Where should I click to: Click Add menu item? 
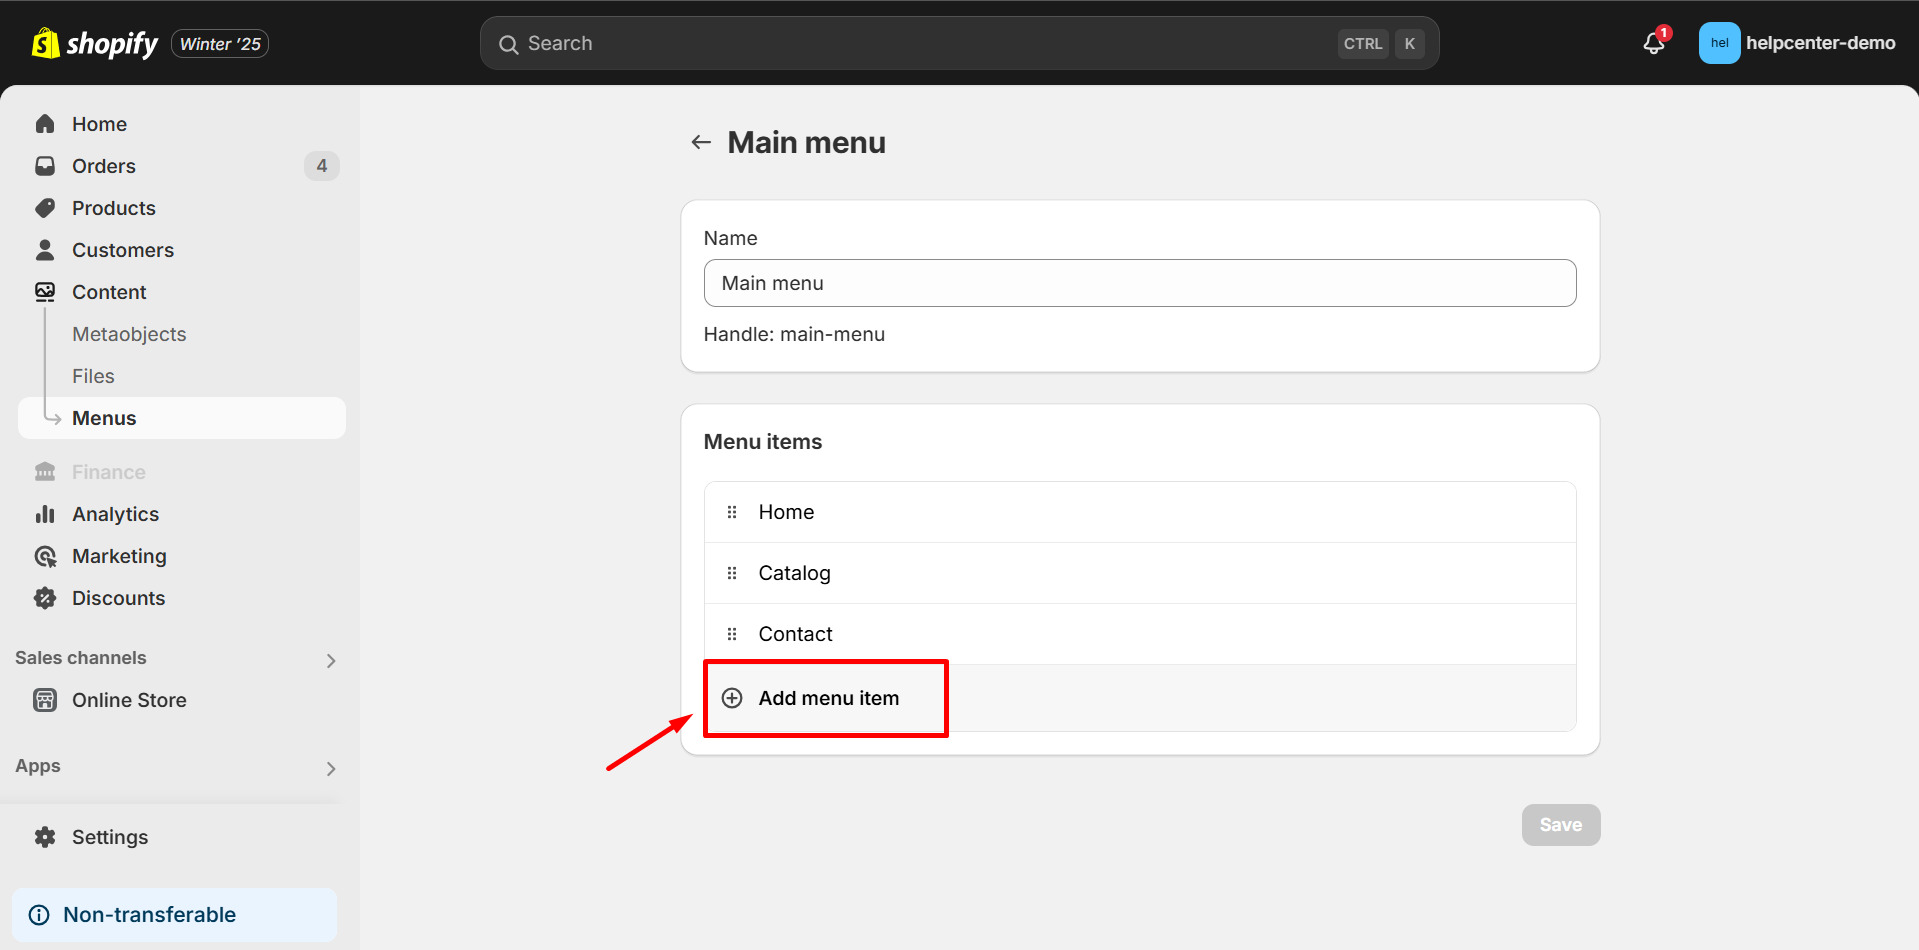point(827,697)
